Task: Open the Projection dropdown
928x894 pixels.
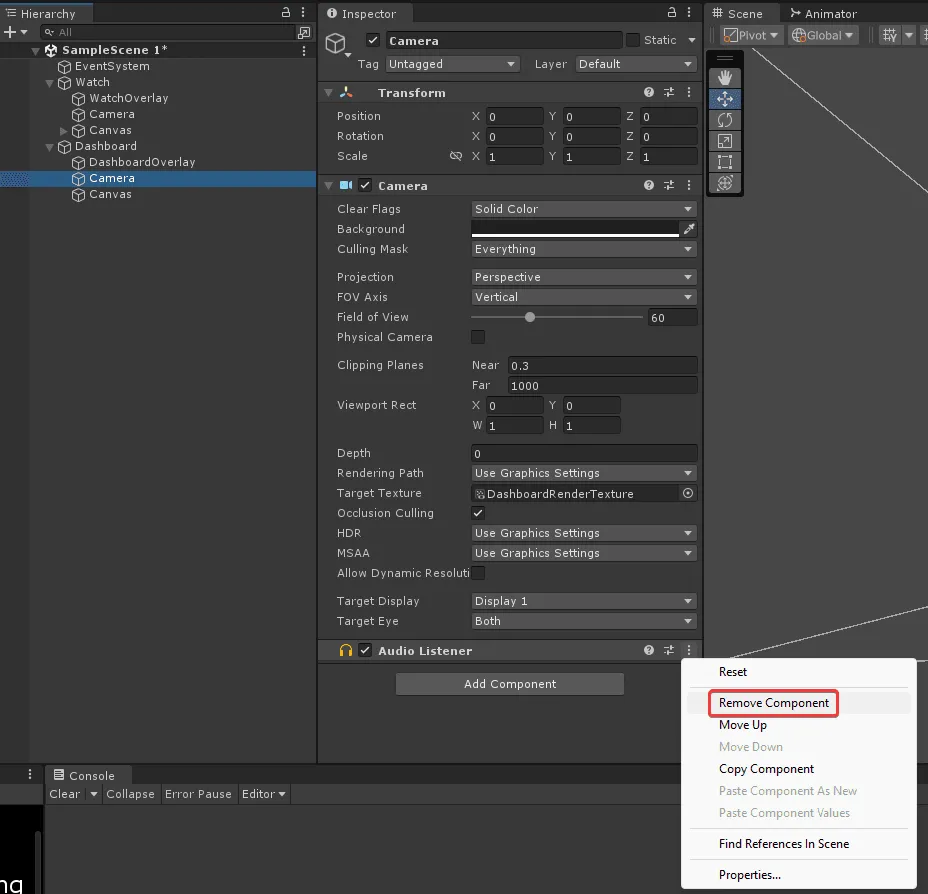Action: [584, 277]
